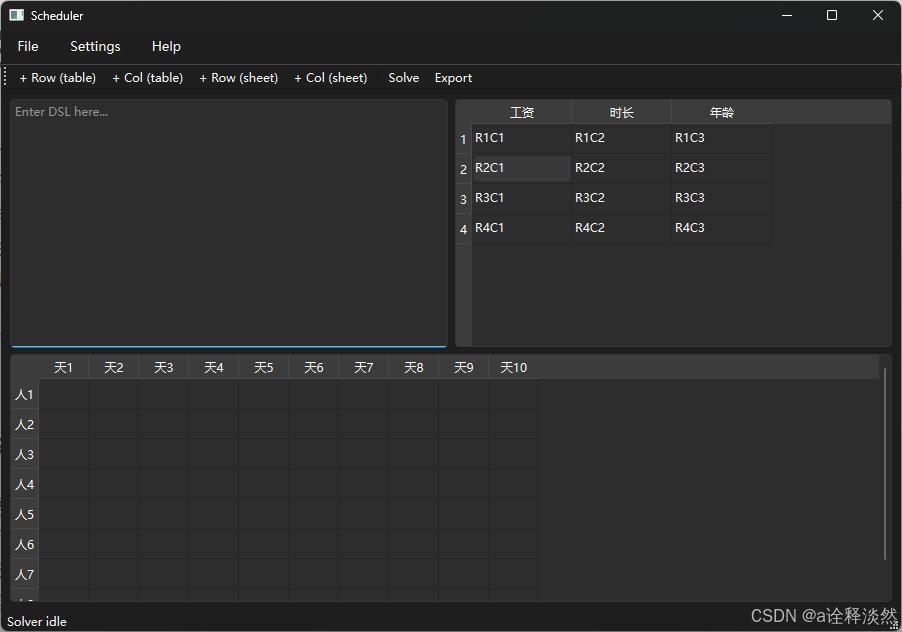
Task: Run the Solve action
Action: click(x=403, y=78)
